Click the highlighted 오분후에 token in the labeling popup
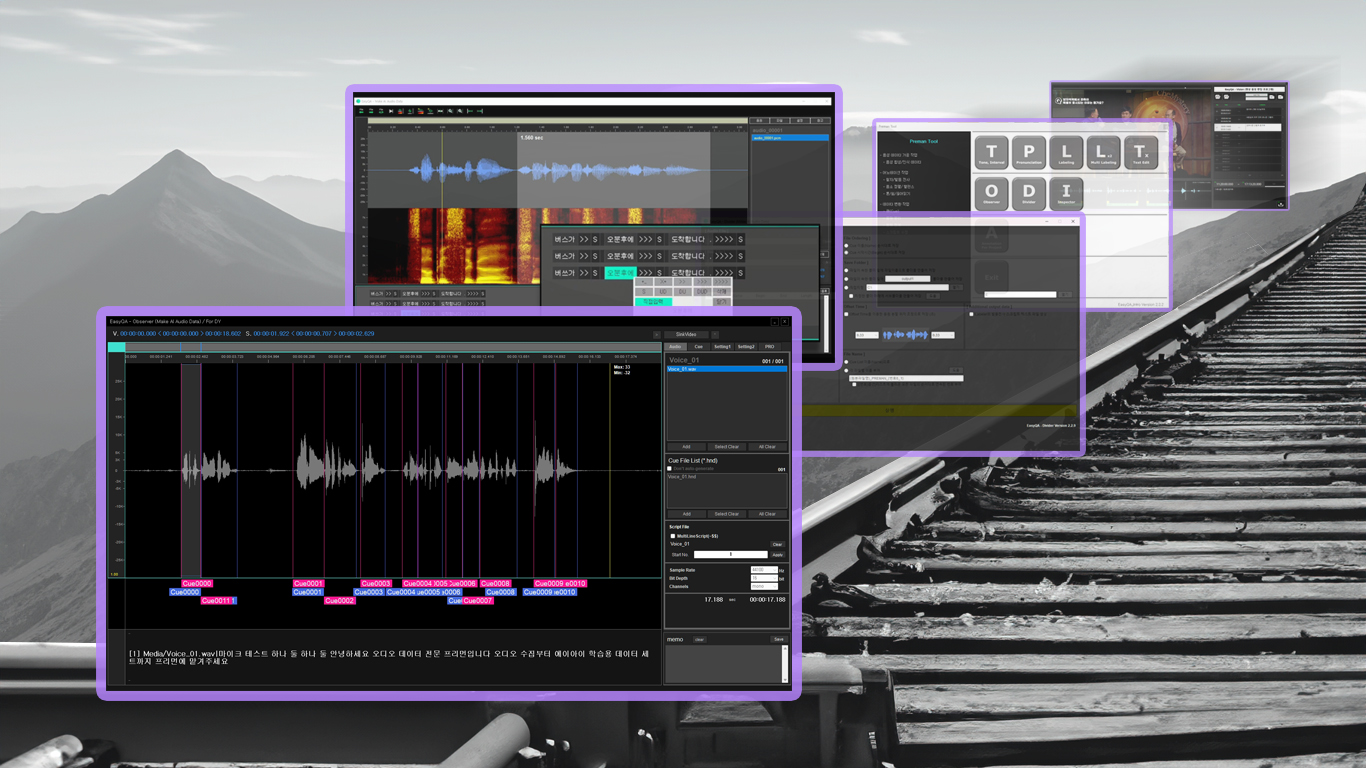Viewport: 1366px width, 768px height. tap(620, 272)
